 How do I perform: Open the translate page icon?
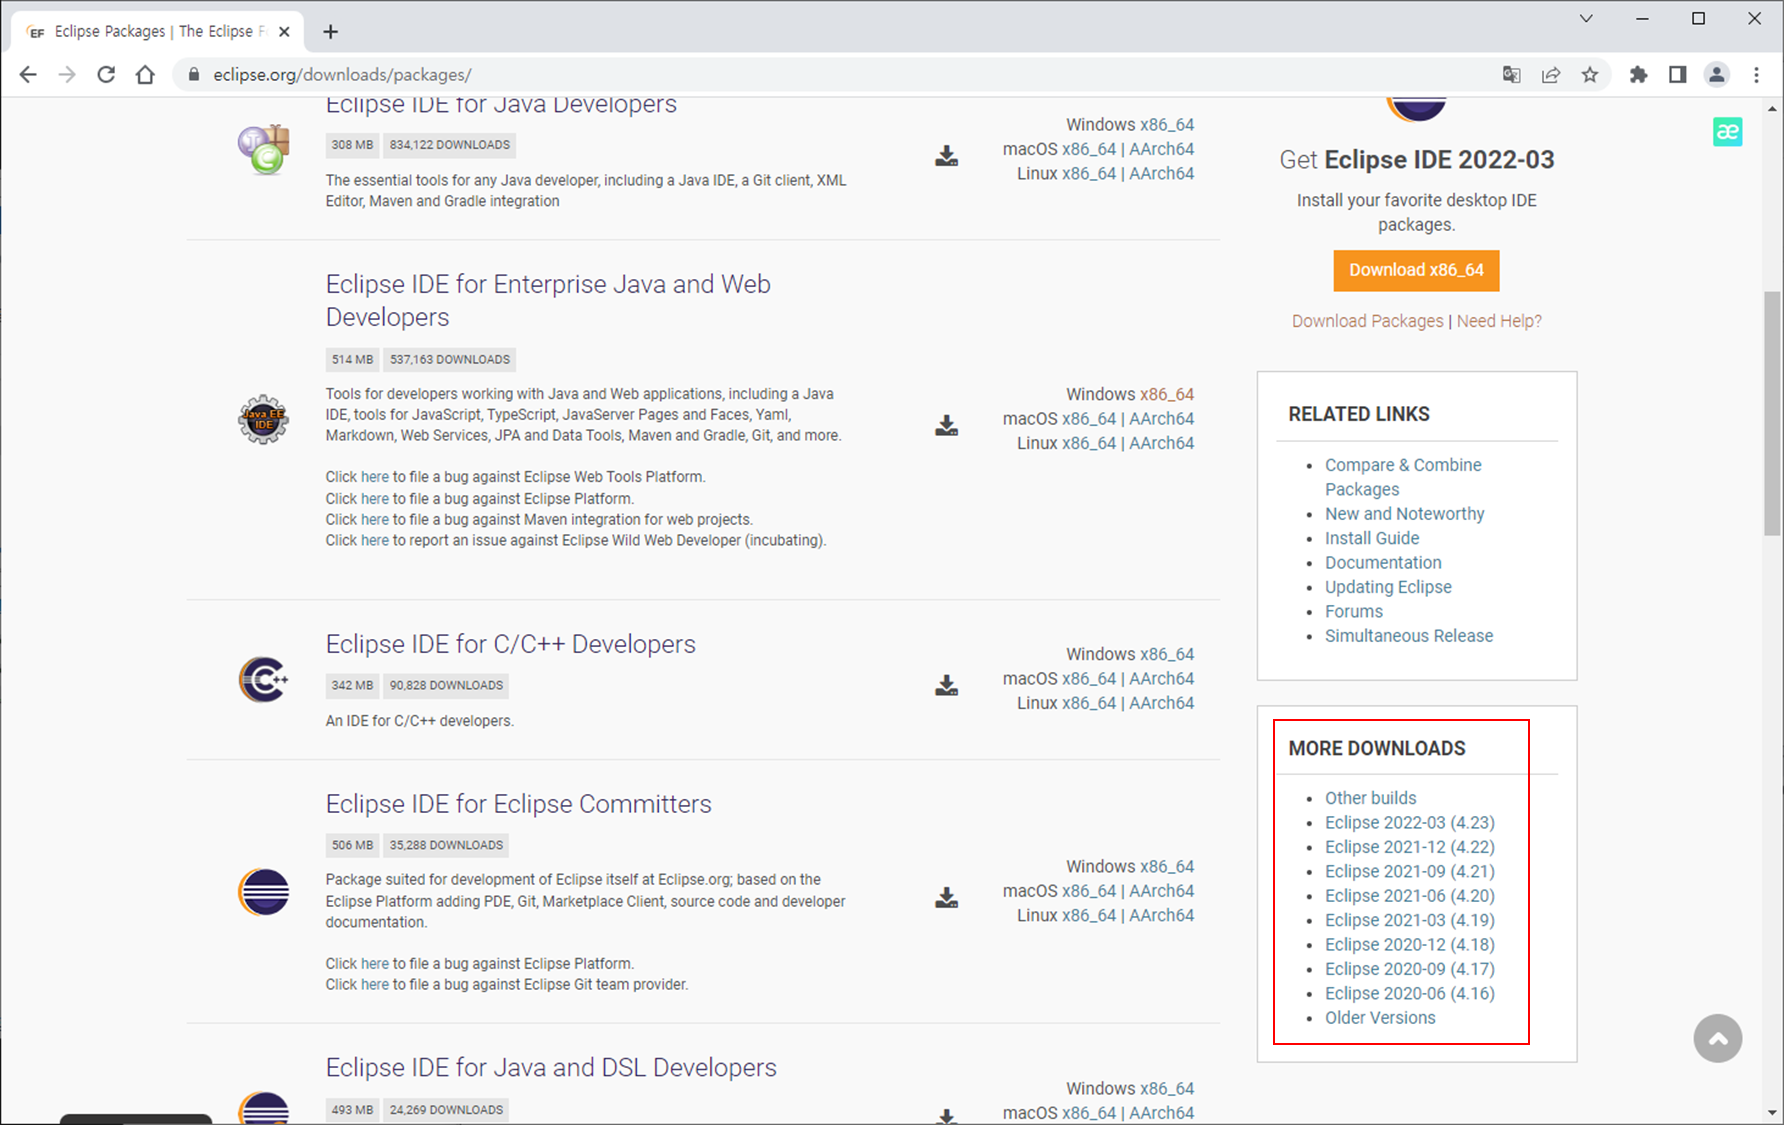(1512, 75)
